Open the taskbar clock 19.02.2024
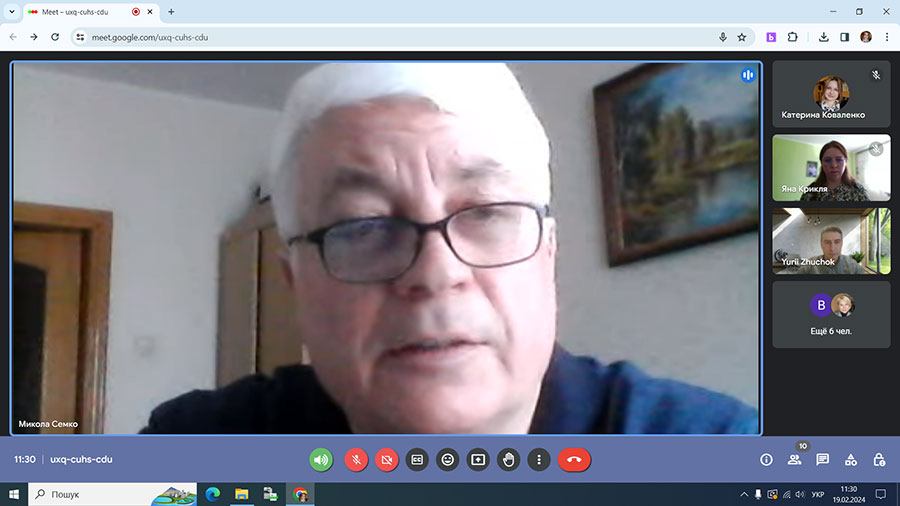900x506 pixels. (x=849, y=494)
